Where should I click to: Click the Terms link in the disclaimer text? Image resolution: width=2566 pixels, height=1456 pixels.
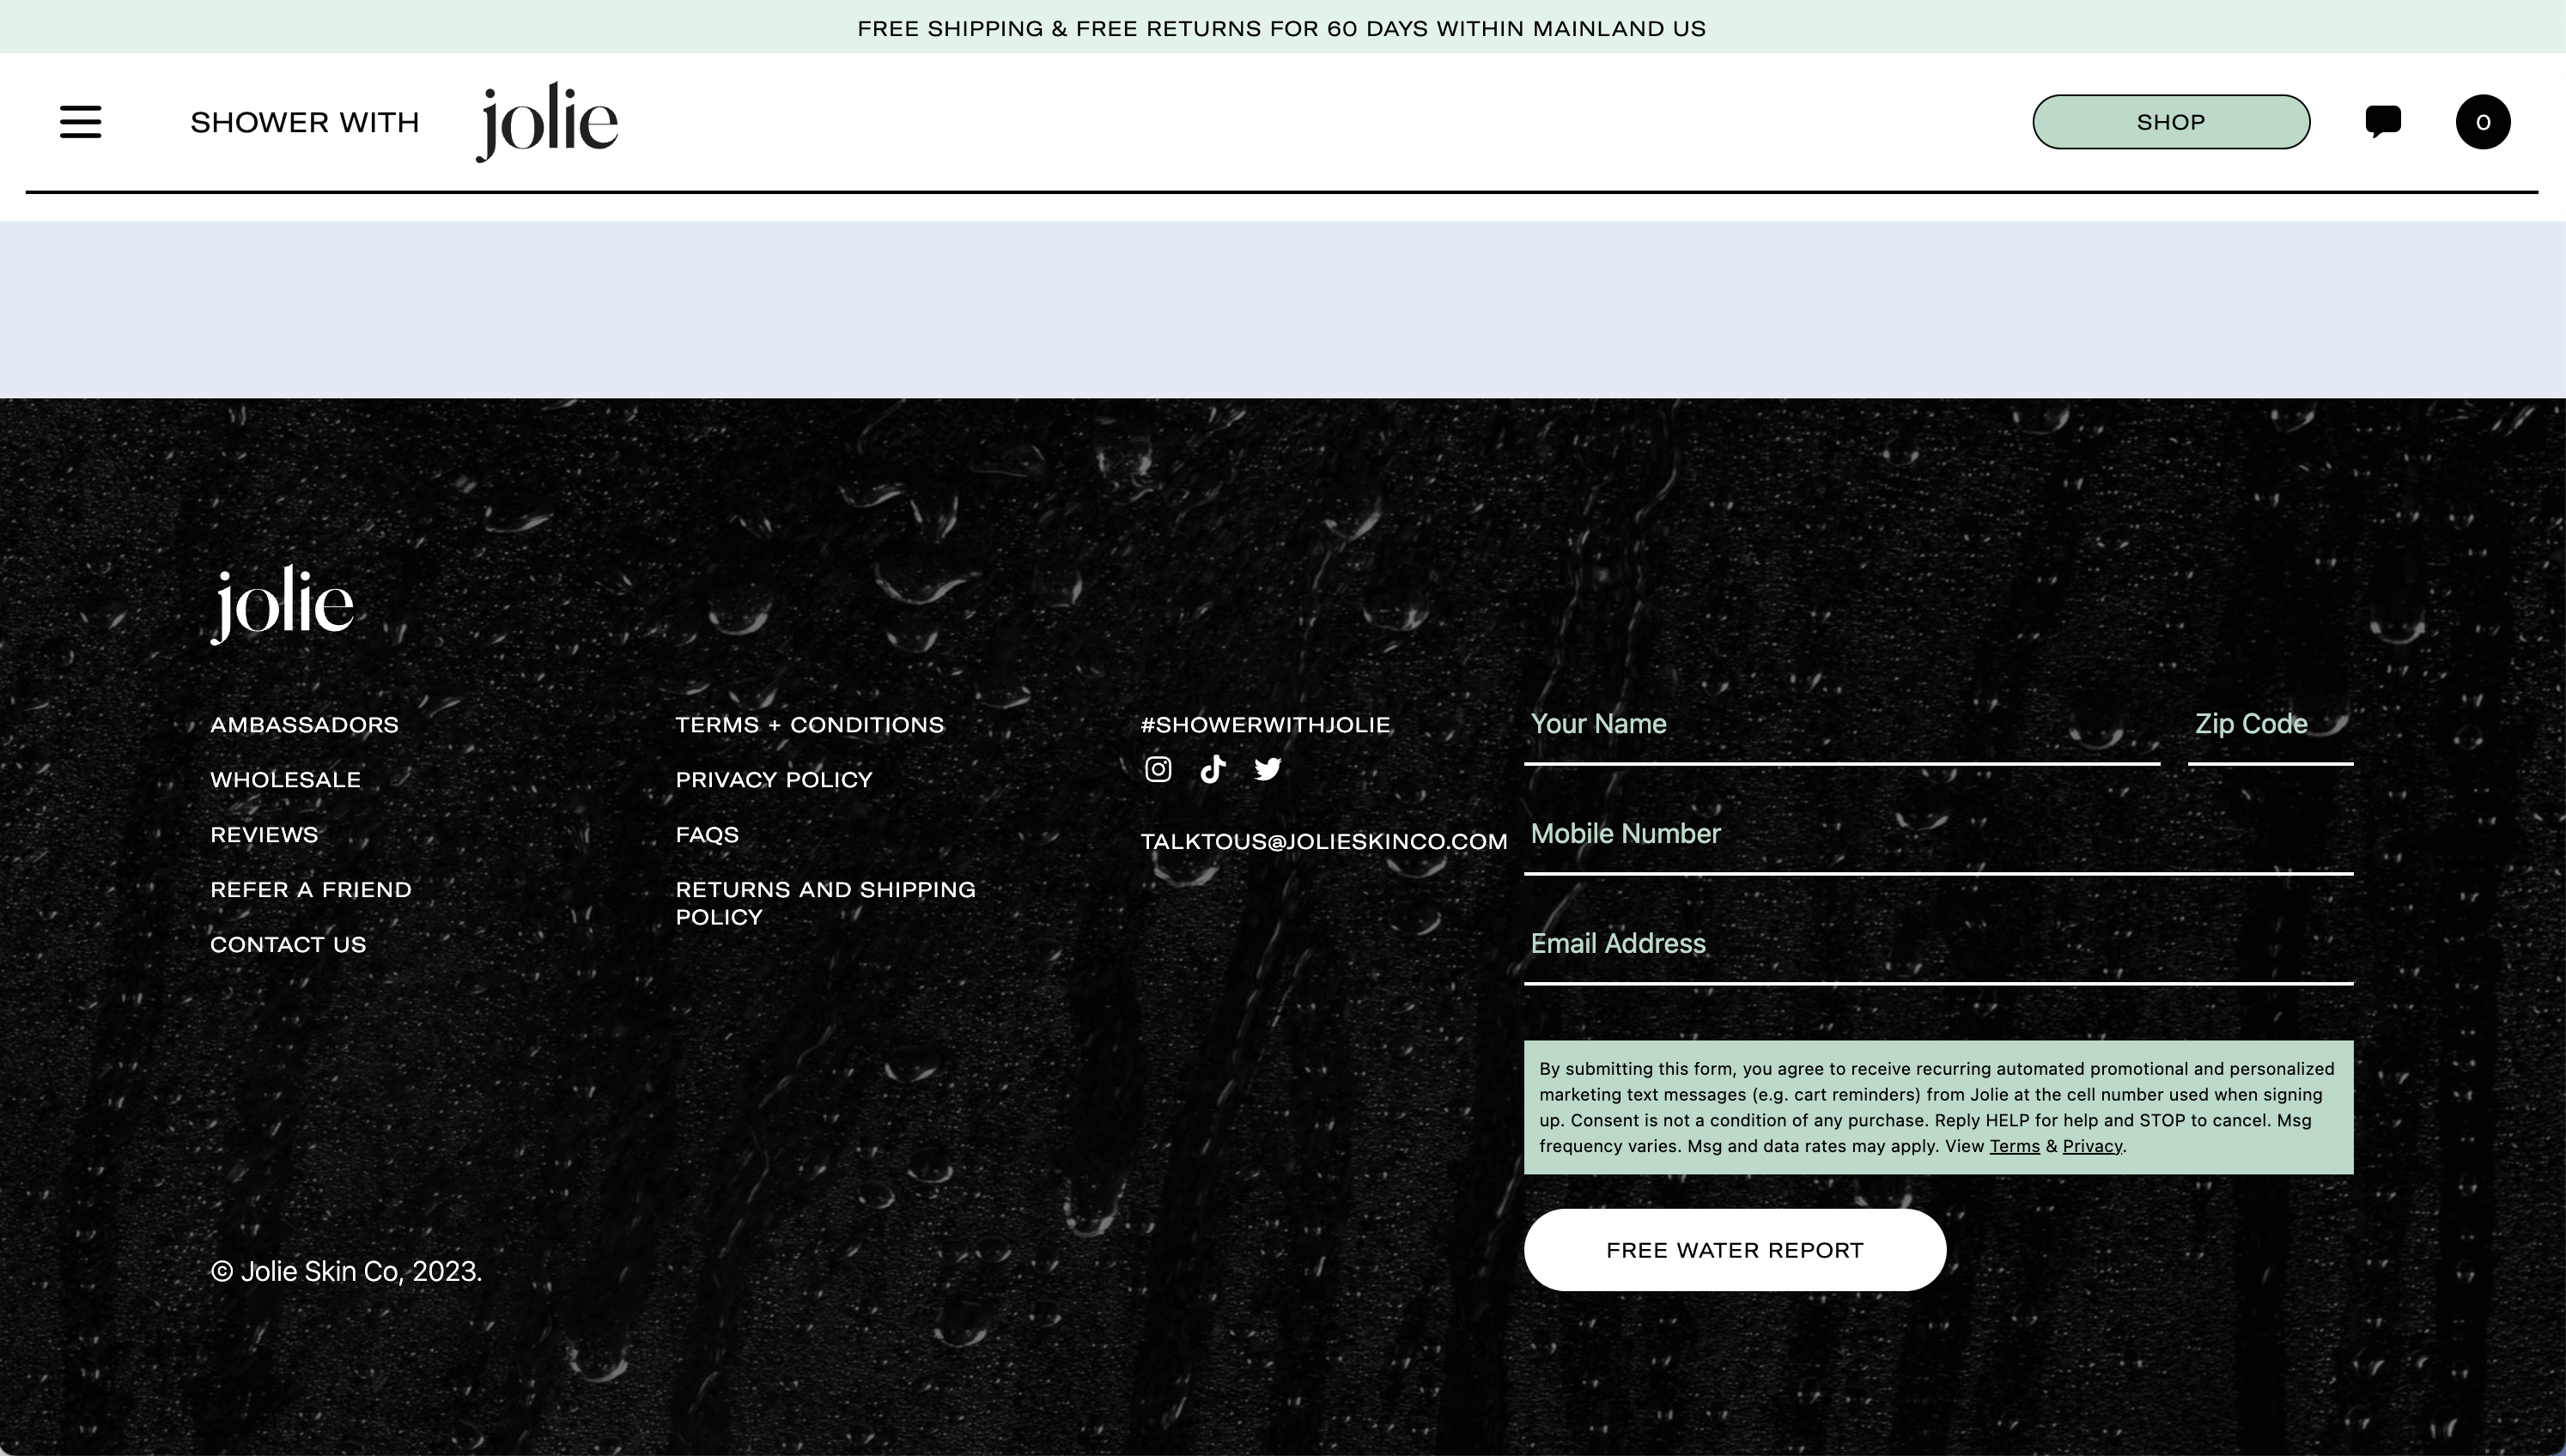2012,1146
